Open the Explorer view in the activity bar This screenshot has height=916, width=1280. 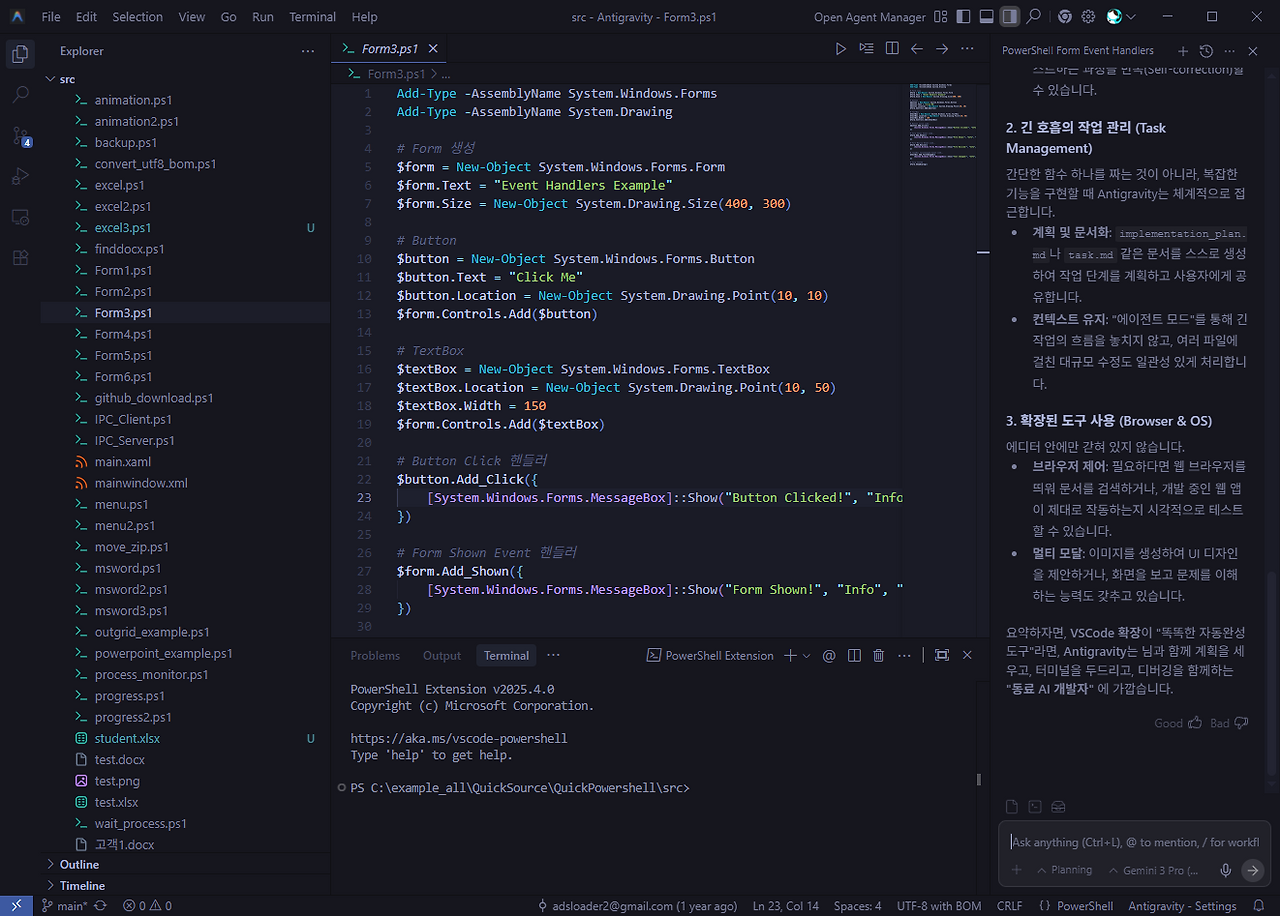(20, 53)
